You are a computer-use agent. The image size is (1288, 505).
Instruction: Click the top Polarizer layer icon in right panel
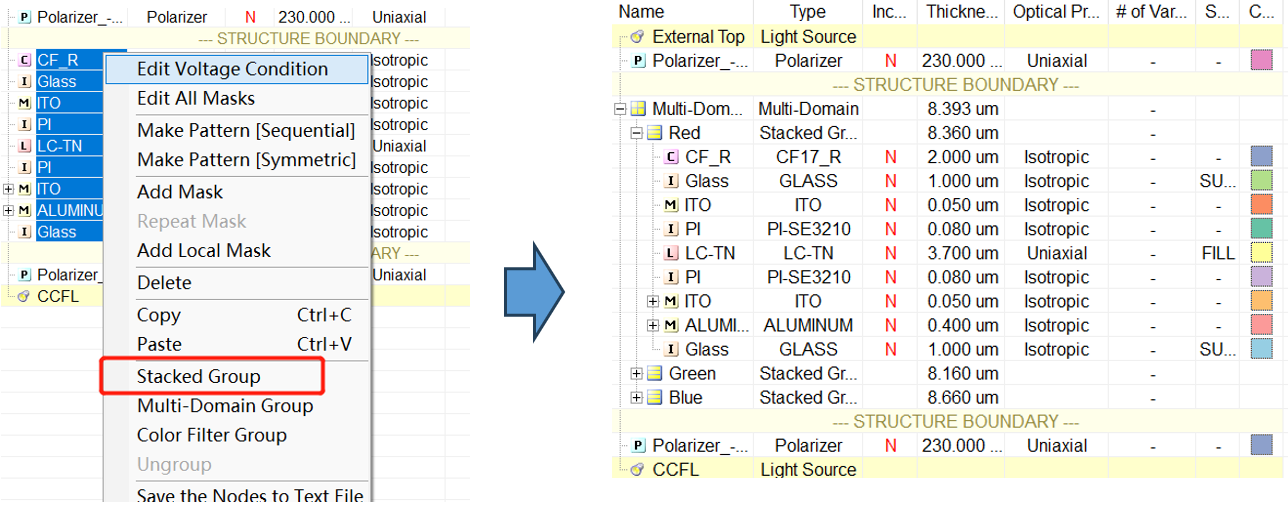coord(638,61)
